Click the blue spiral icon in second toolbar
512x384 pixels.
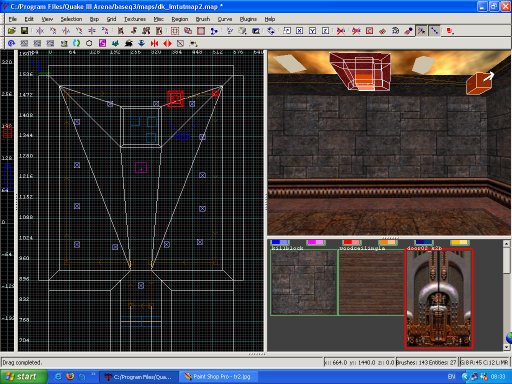(x=12, y=43)
